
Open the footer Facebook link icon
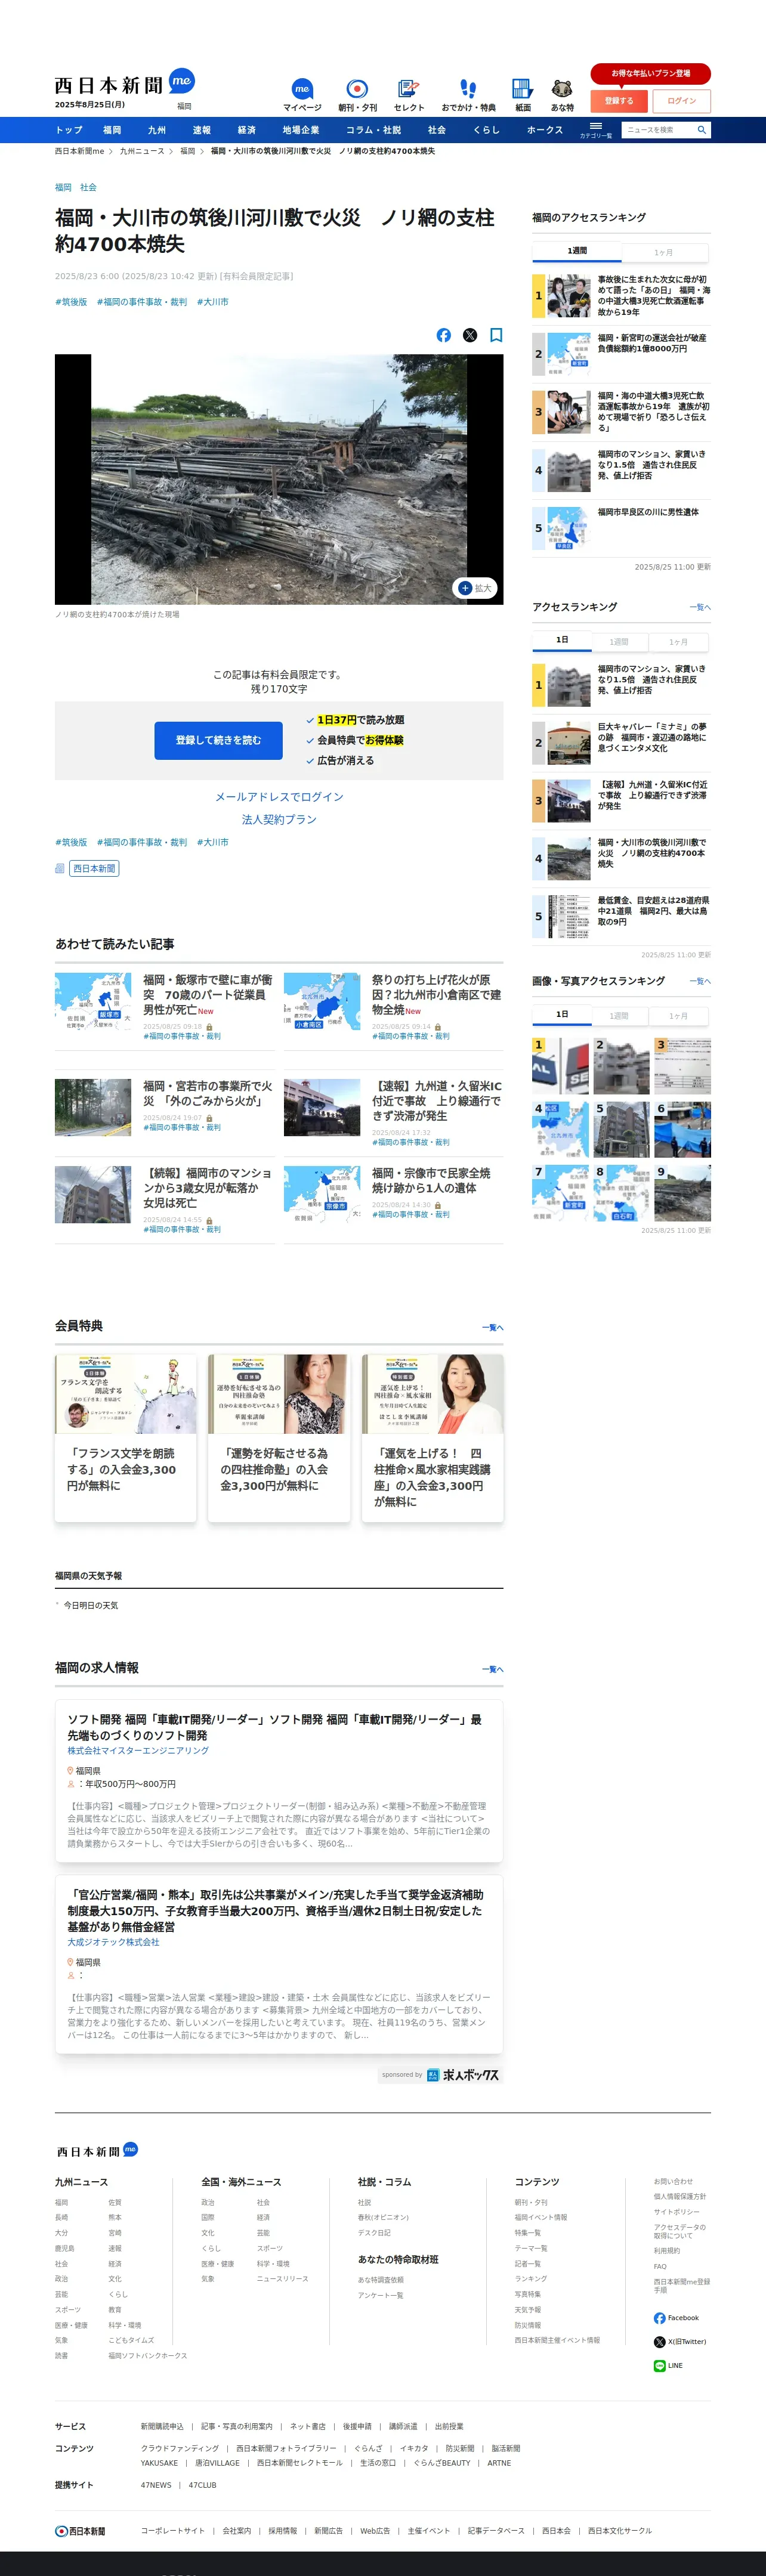[x=659, y=2317]
